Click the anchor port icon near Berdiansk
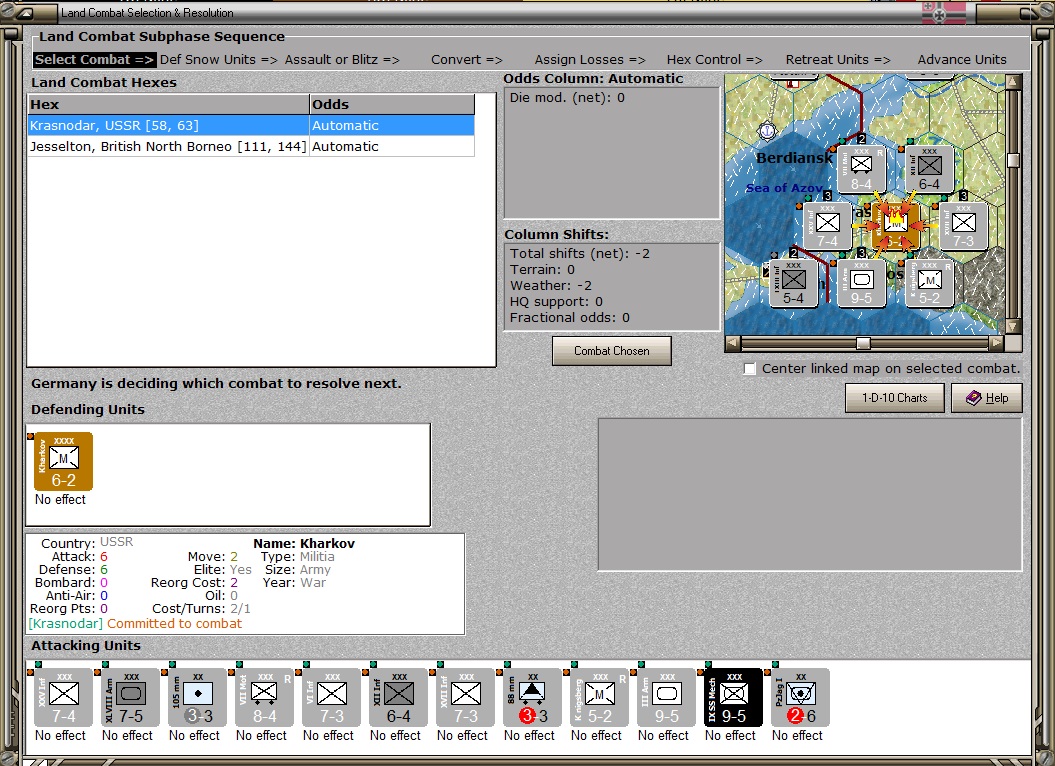Screen dimensions: 1055x766 click(x=767, y=131)
